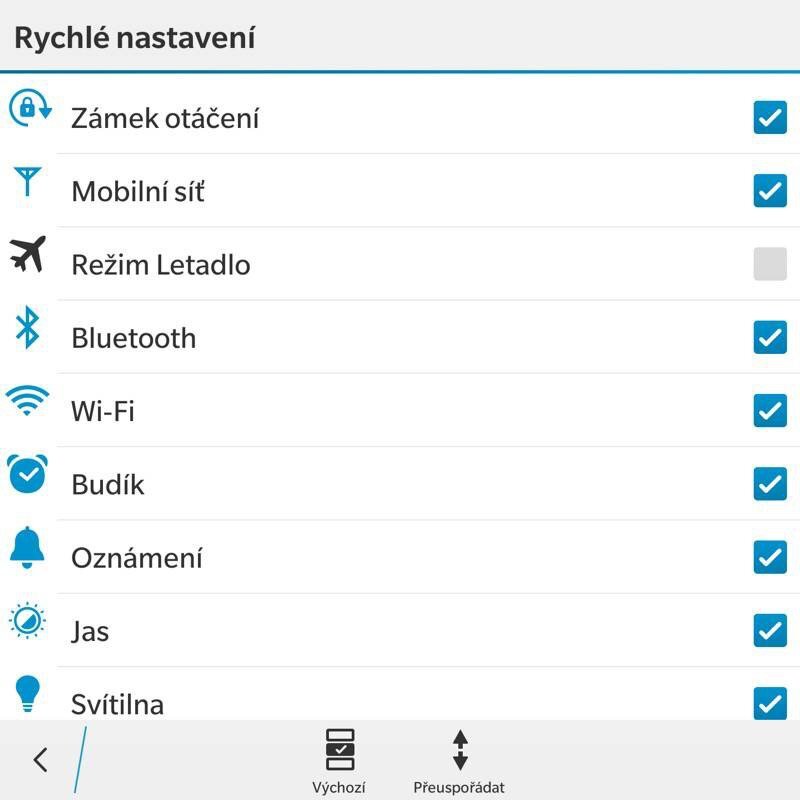Click the flashlight bulb icon
800x800 pixels.
[x=28, y=692]
